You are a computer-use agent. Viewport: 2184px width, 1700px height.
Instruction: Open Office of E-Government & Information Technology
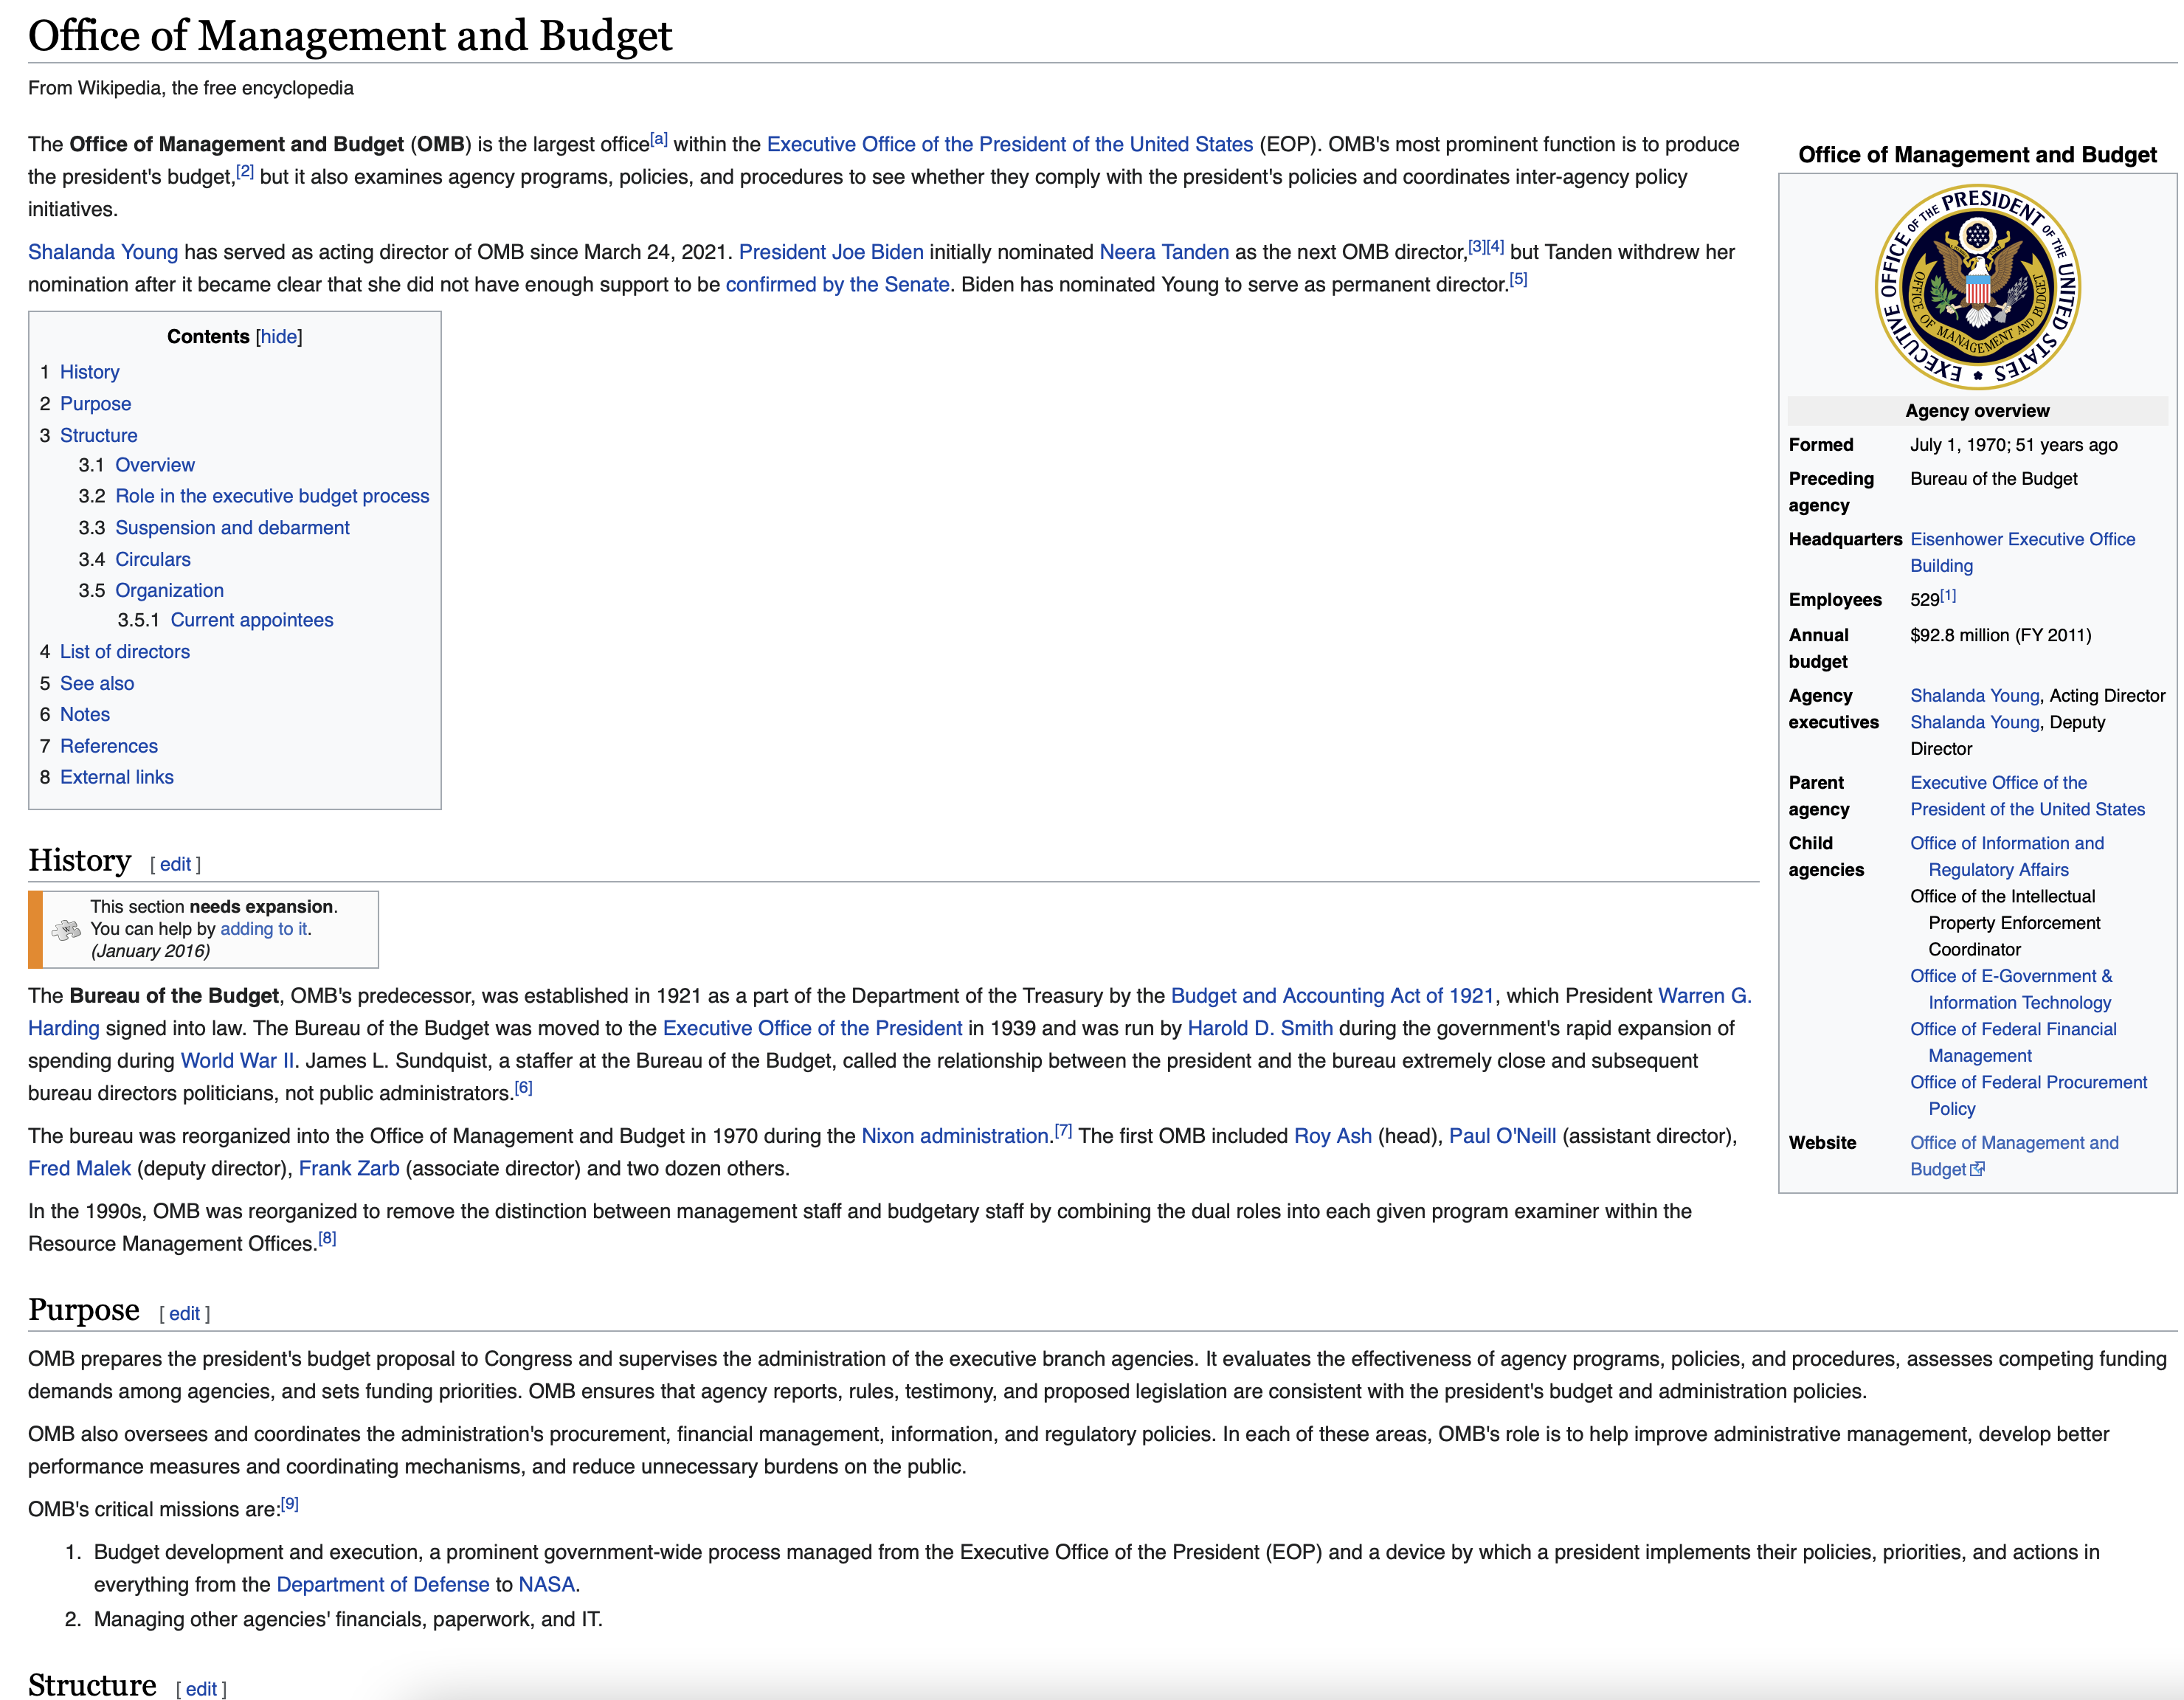point(2011,989)
